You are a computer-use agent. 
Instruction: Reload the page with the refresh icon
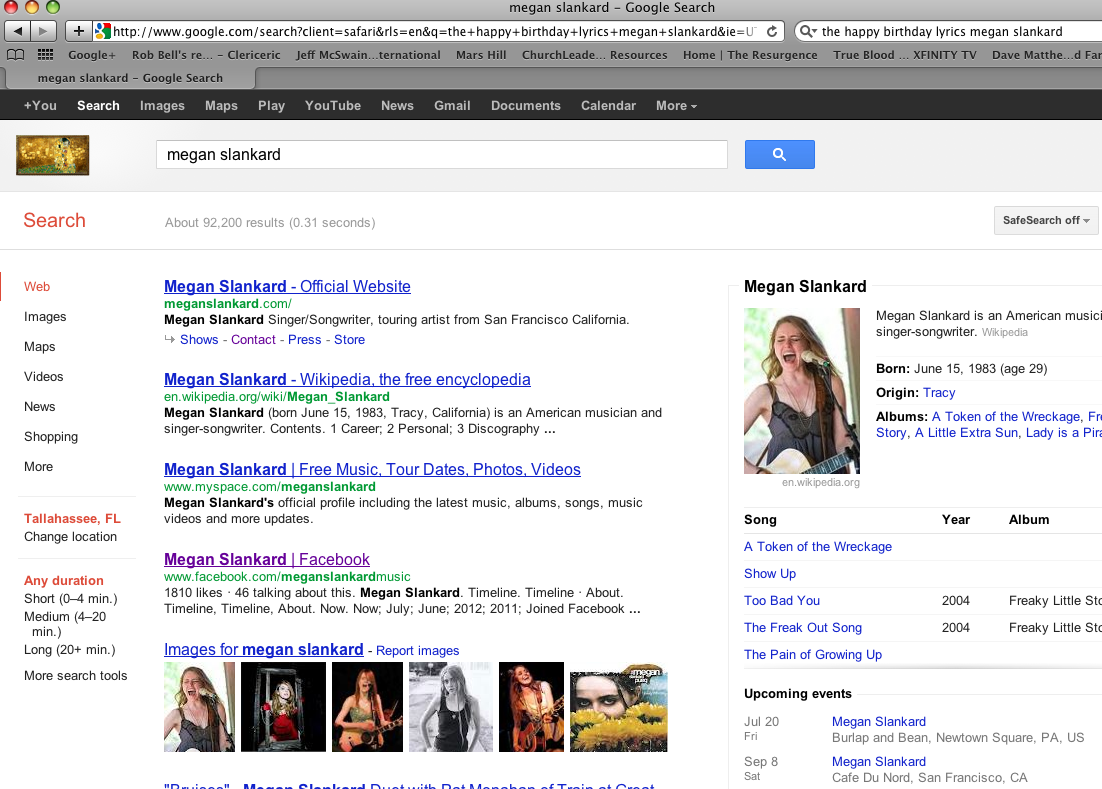pos(772,31)
